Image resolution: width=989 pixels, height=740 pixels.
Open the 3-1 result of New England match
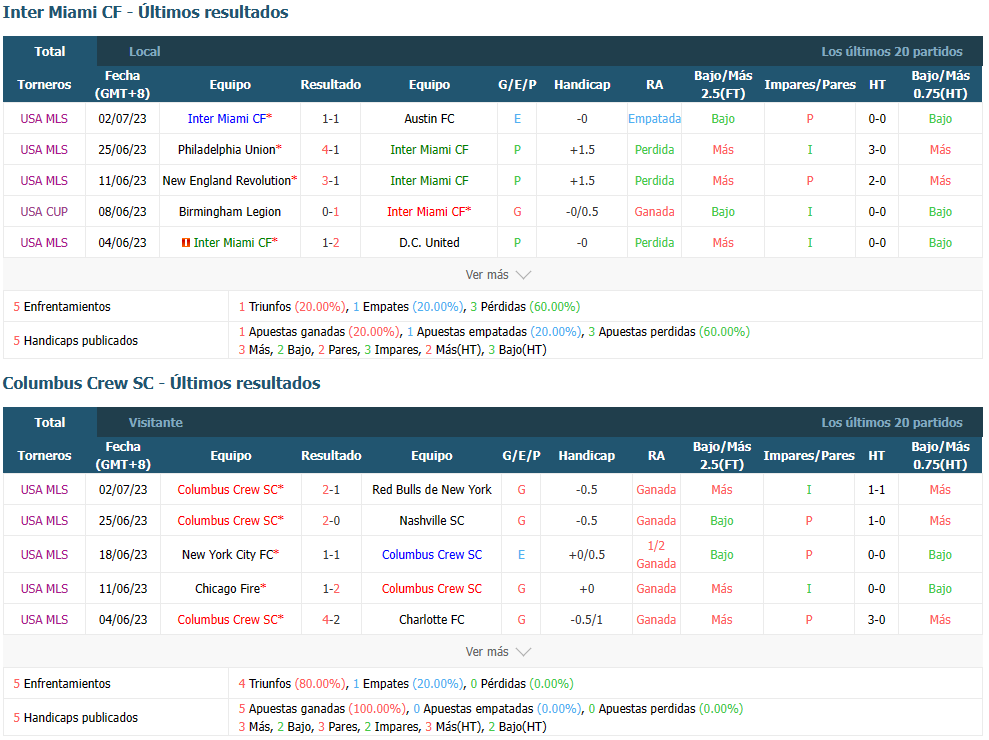tap(331, 180)
